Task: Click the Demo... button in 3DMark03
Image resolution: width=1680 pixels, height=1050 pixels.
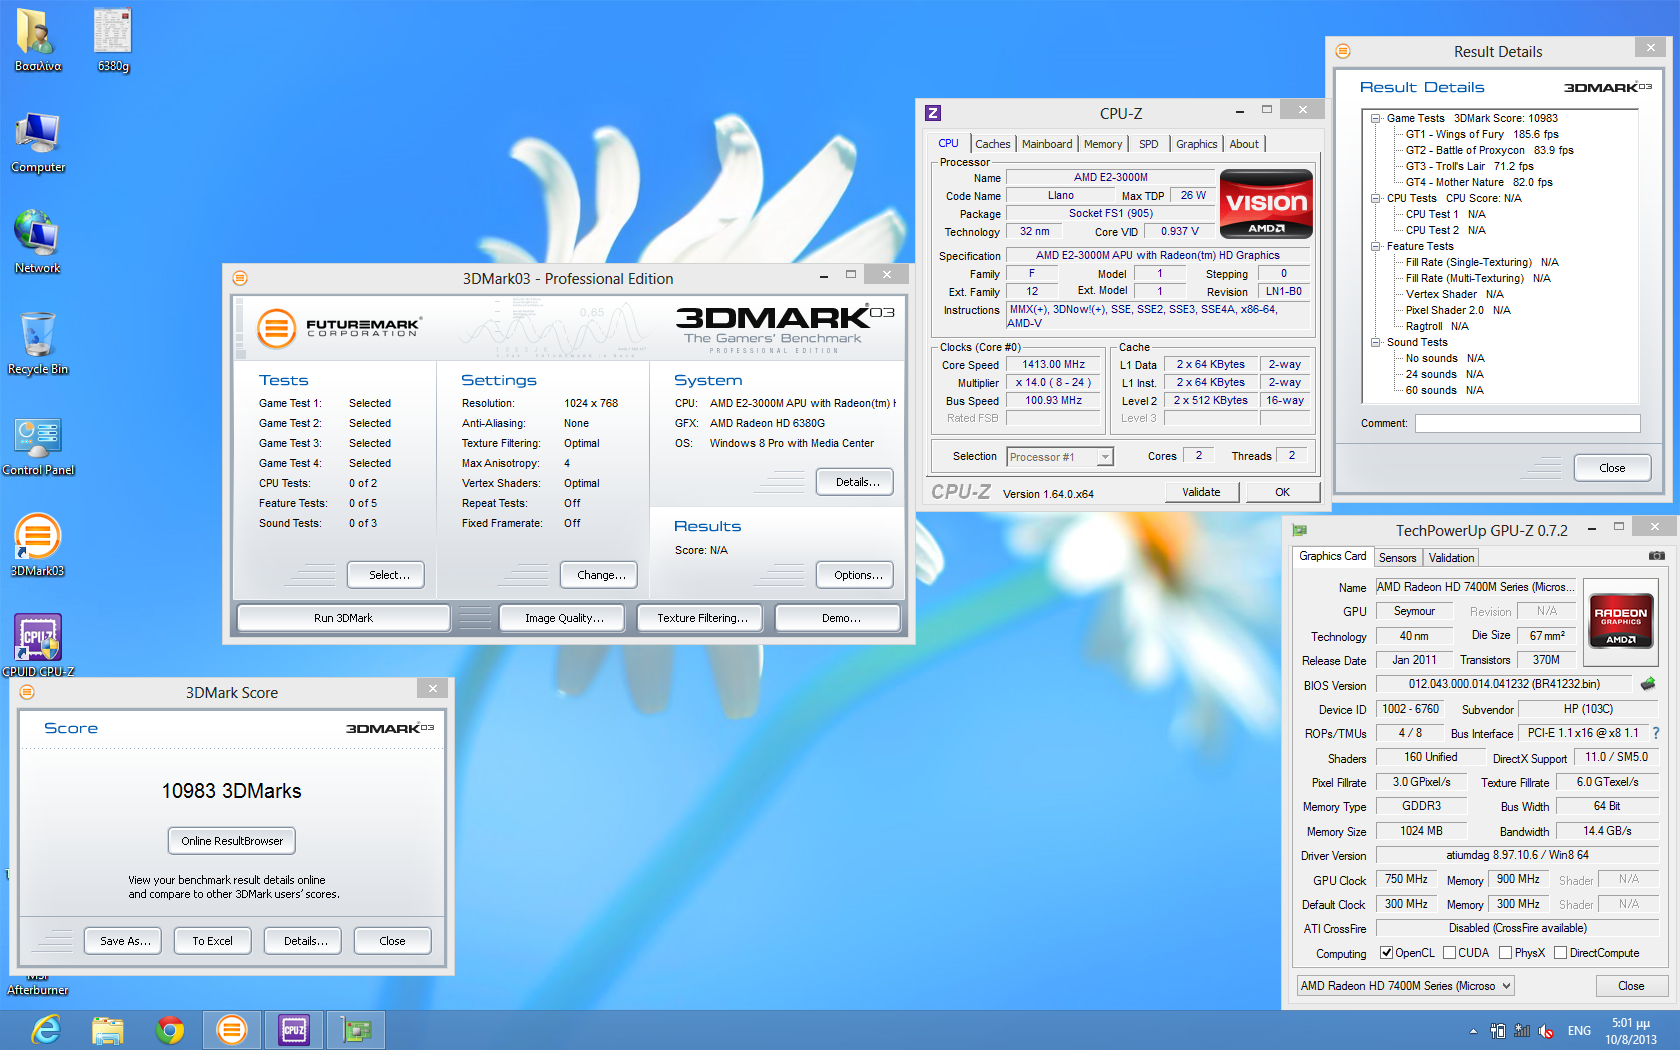Action: click(x=840, y=618)
